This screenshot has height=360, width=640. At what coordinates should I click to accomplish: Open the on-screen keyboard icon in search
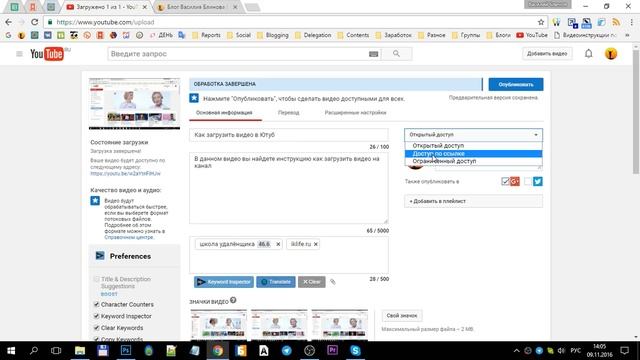pyautogui.click(x=373, y=54)
